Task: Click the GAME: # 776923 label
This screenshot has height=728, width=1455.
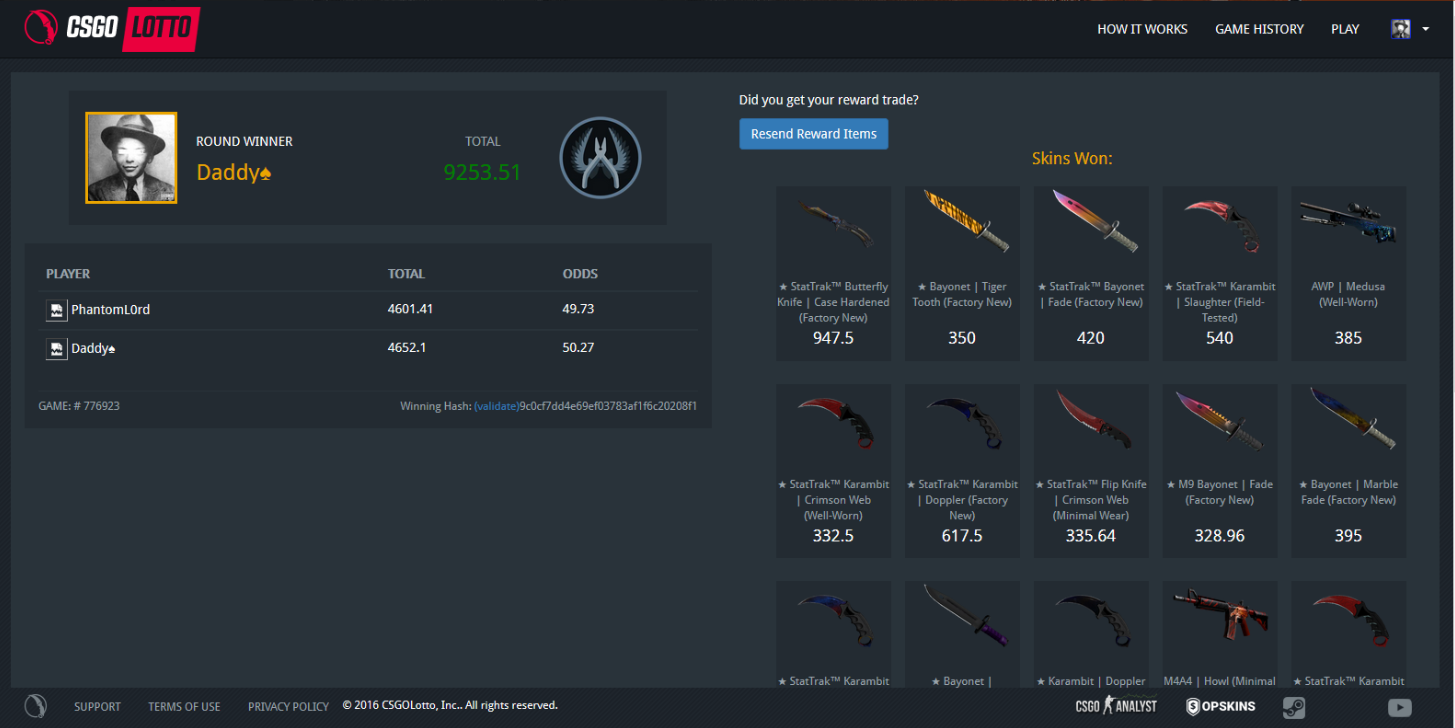Action: tap(79, 406)
